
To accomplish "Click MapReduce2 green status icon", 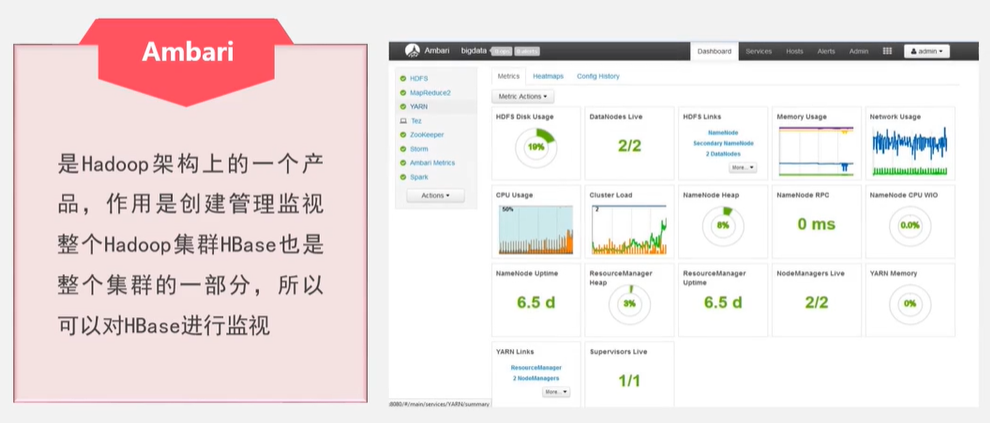I will coord(403,93).
